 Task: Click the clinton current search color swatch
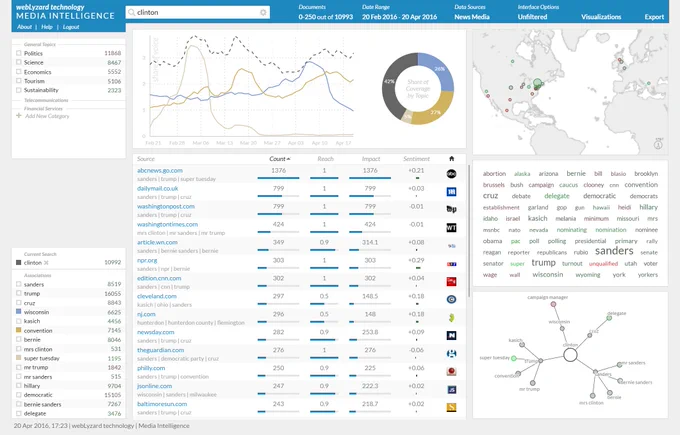tap(19, 262)
